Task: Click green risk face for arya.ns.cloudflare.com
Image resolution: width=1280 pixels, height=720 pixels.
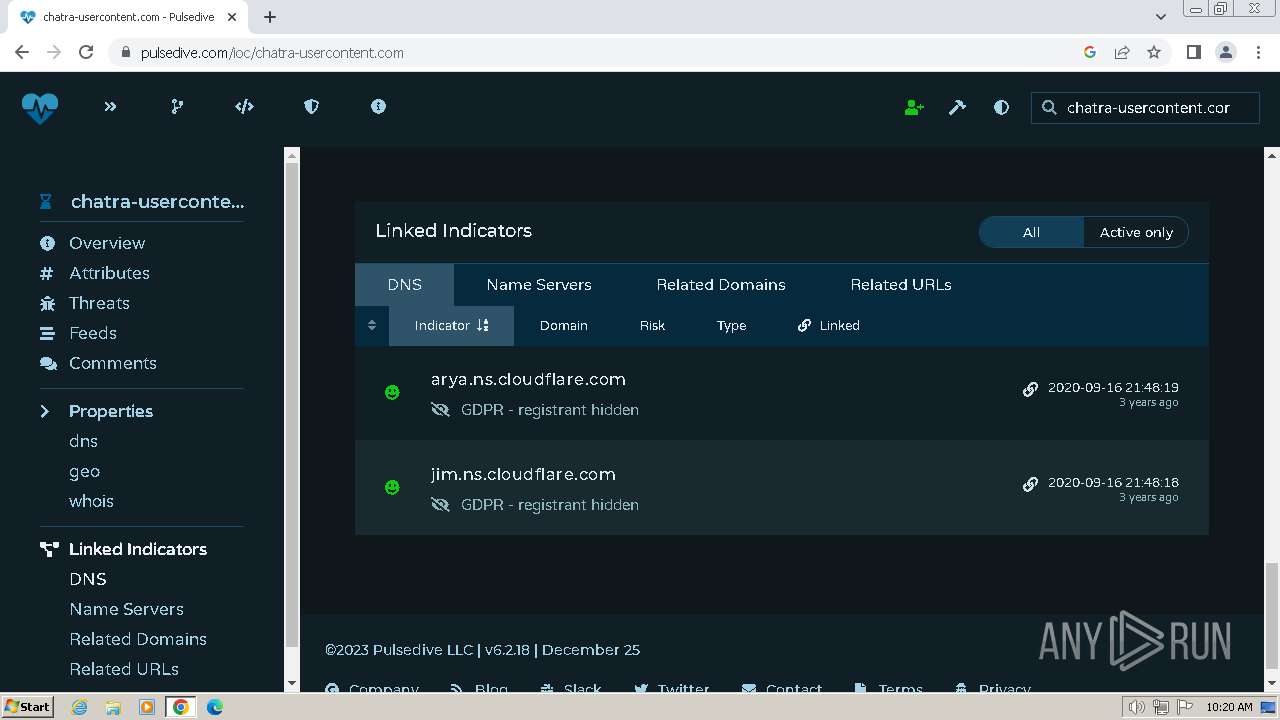Action: point(392,393)
